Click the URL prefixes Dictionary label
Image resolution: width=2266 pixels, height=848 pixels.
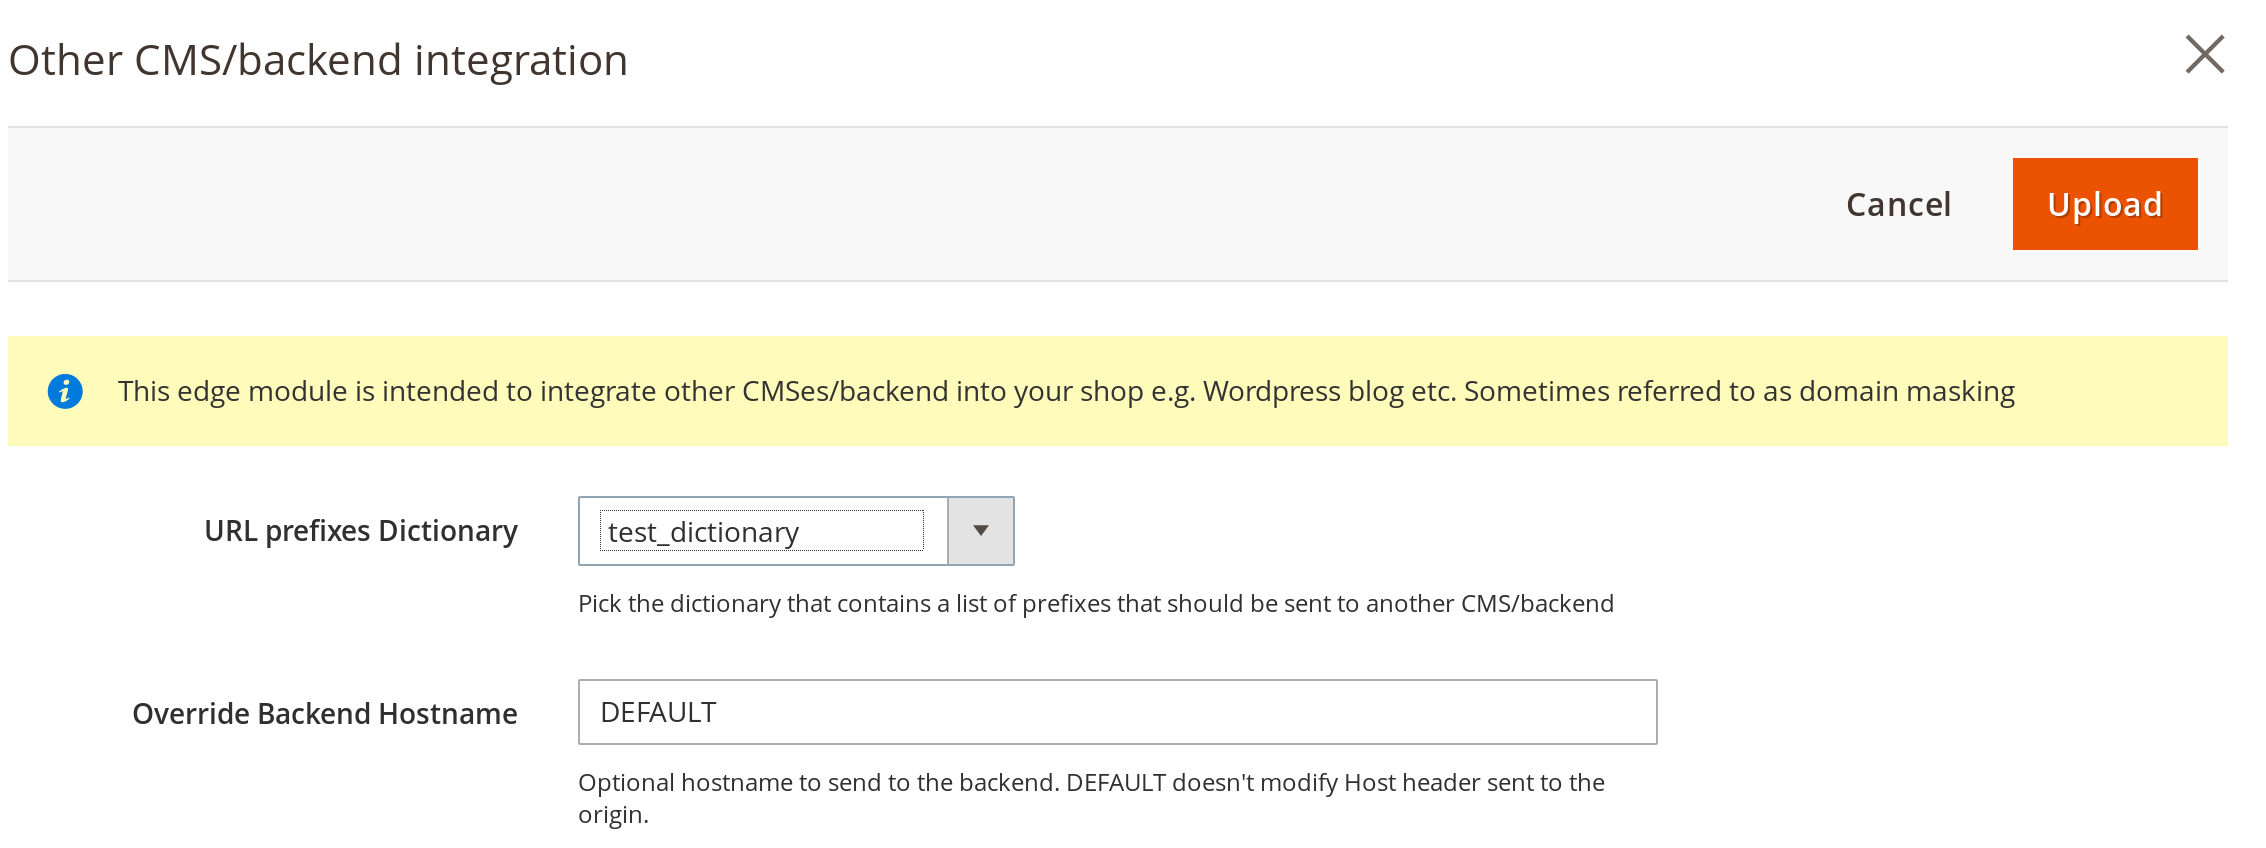[360, 531]
